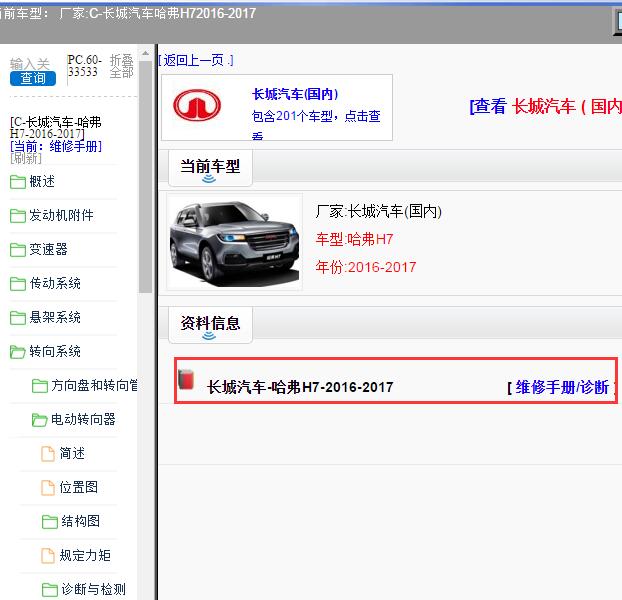Click the 刷新 refresh link

click(26, 158)
